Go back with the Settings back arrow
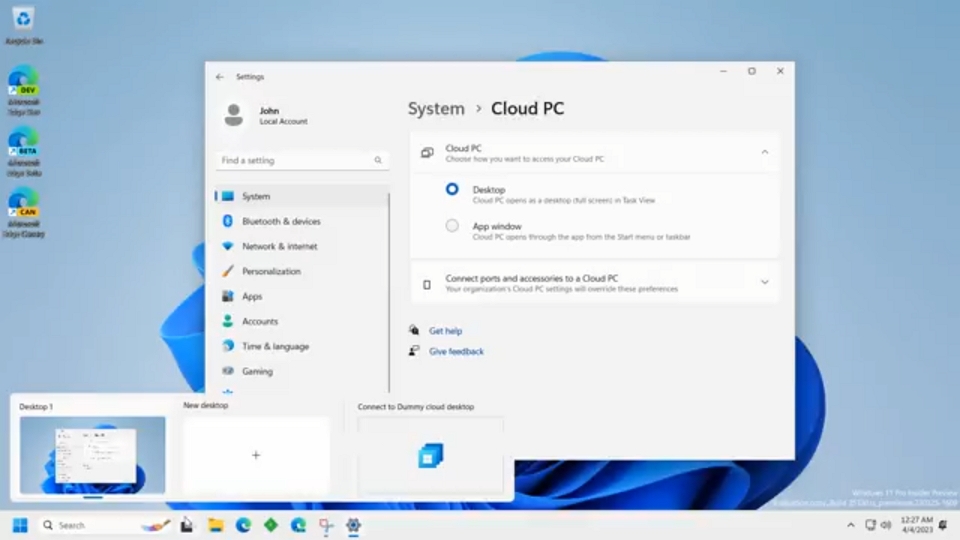The image size is (960, 540). [220, 77]
